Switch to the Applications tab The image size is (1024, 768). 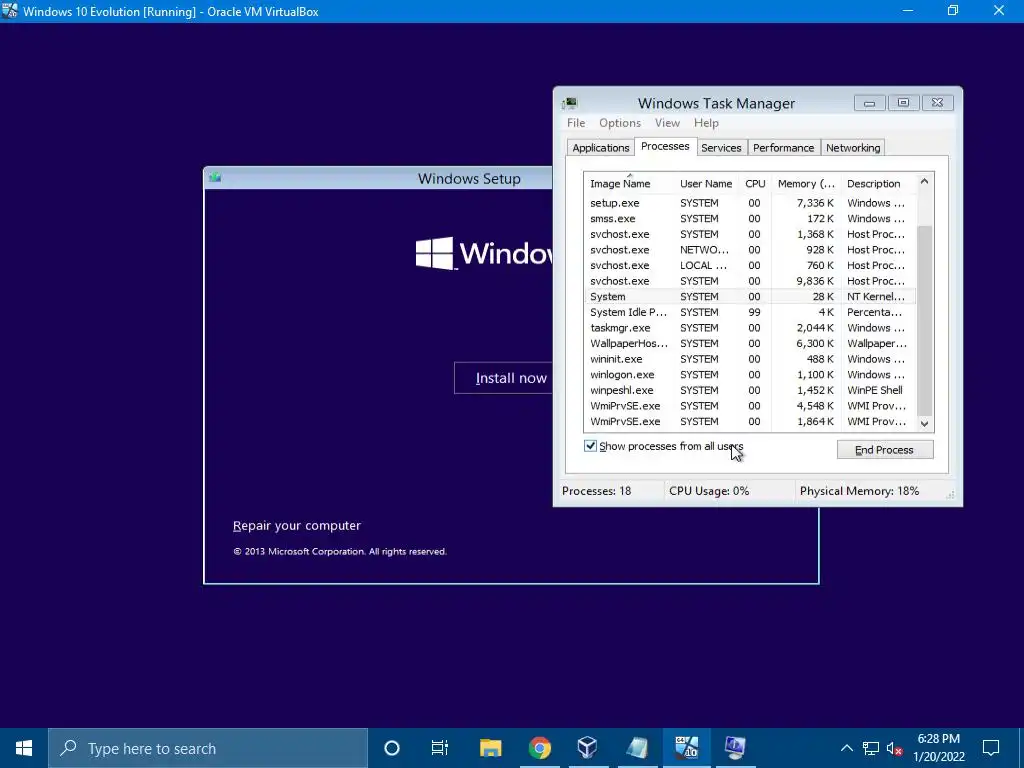[600, 148]
